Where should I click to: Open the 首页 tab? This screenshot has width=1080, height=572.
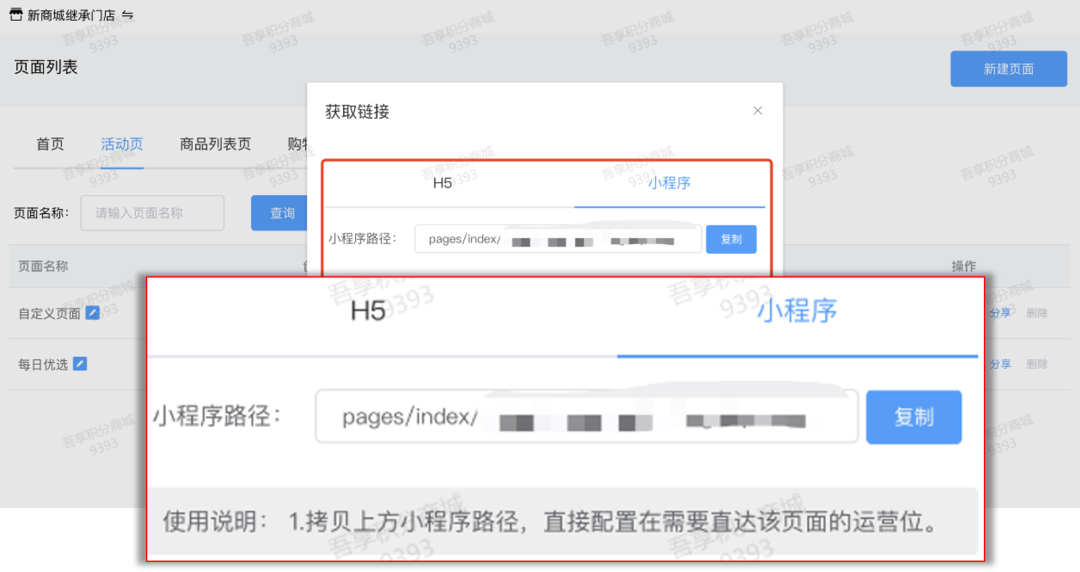pyautogui.click(x=50, y=144)
